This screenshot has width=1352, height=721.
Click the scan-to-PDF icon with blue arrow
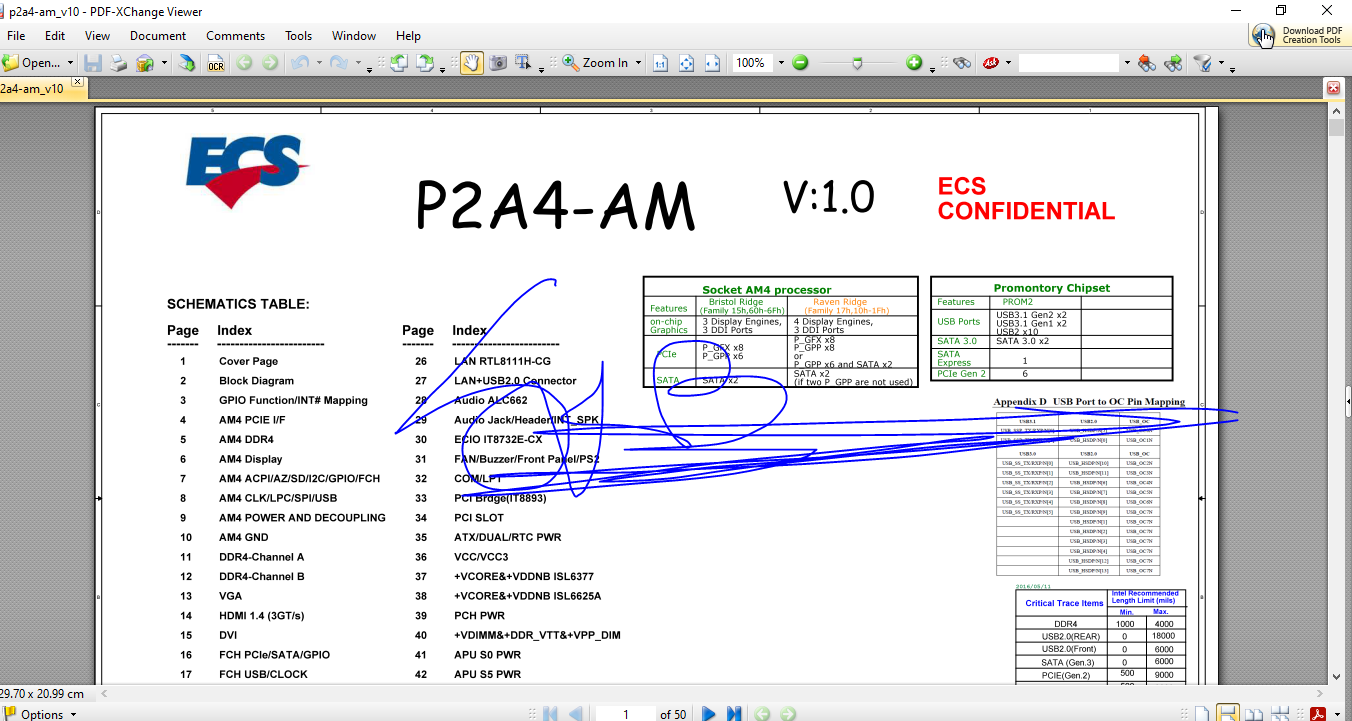(187, 63)
